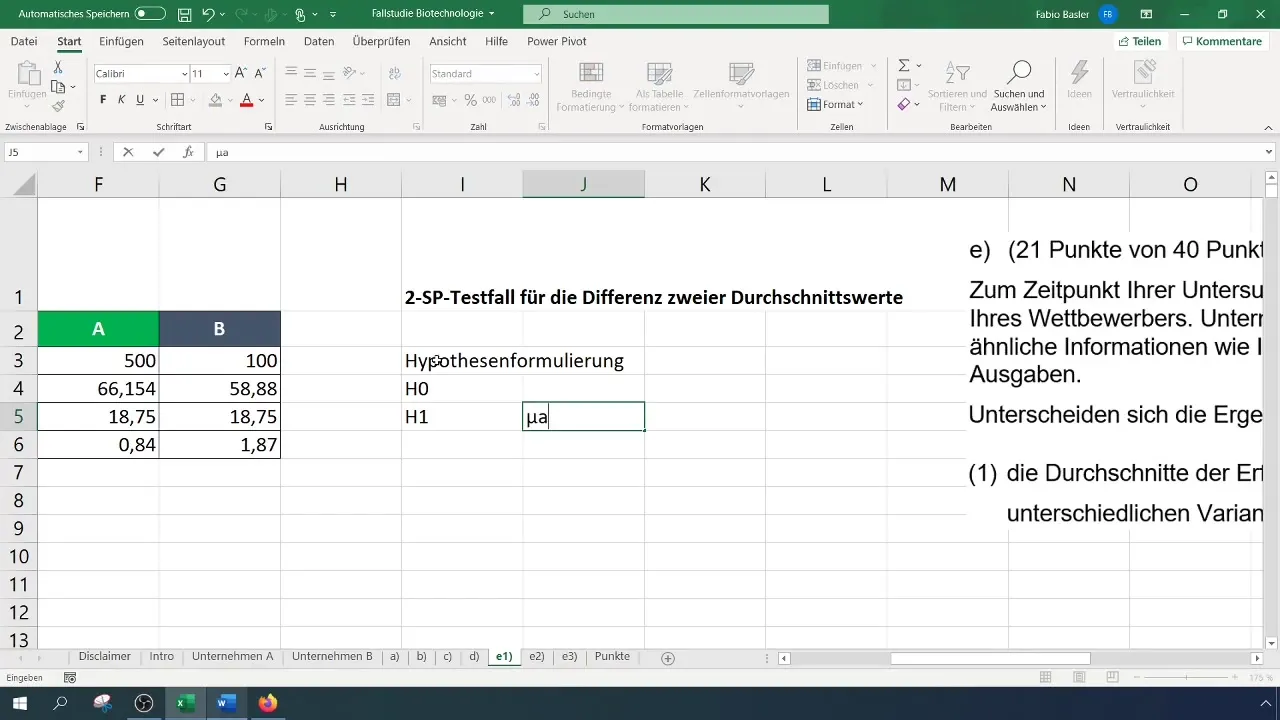Click the format painter brush icon
Viewport: 1280px width, 720px height.
tap(58, 105)
